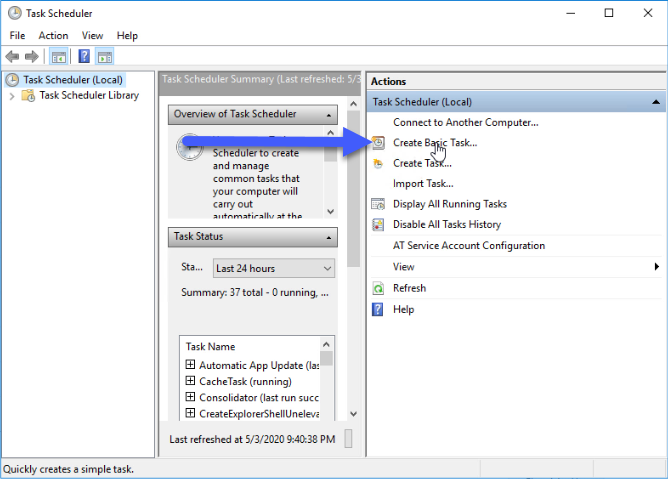
Task: Maximize the Task Scheduler window
Action: point(609,13)
